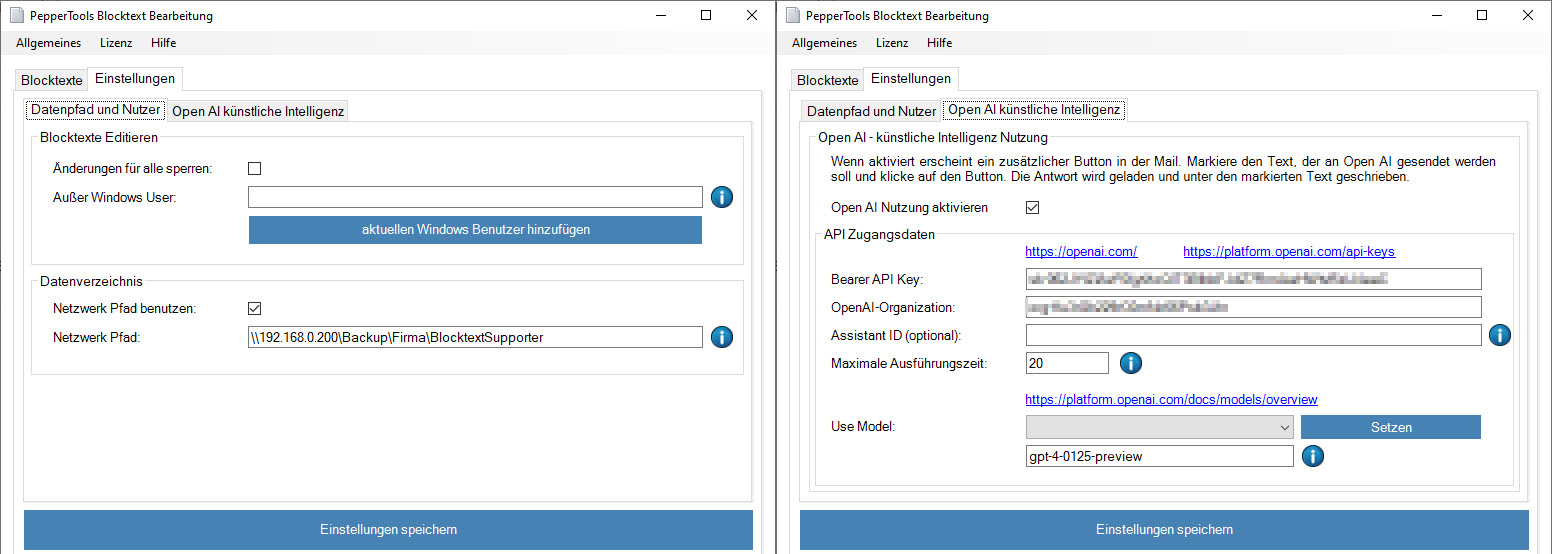Click info icon next to Assistant ID field
The height and width of the screenshot is (554, 1552).
coord(1499,335)
